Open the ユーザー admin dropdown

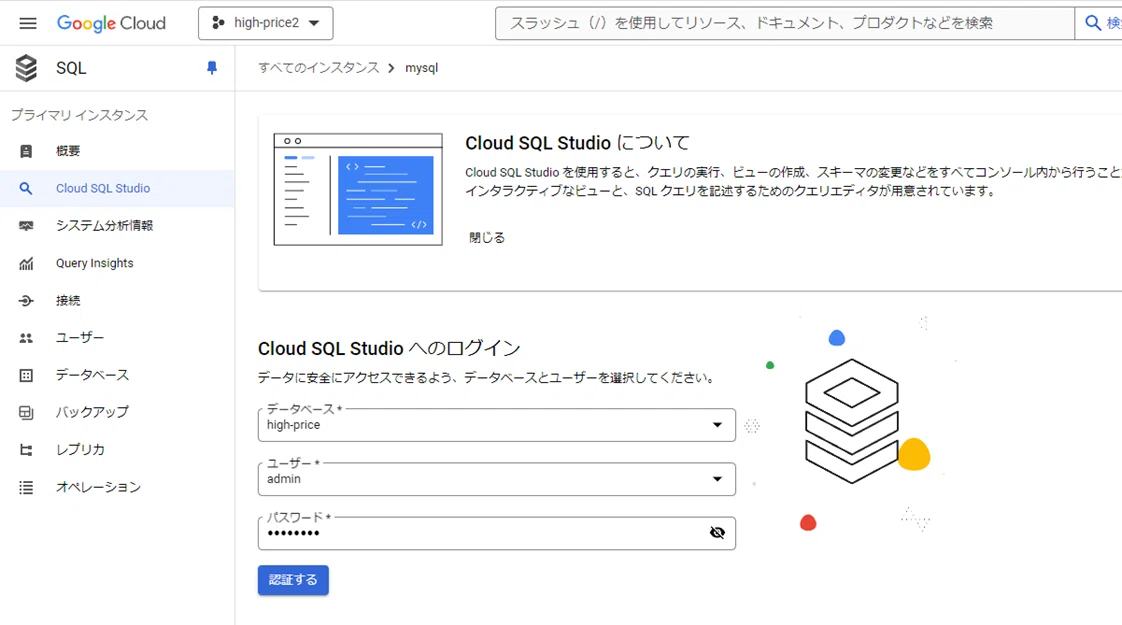coord(497,479)
